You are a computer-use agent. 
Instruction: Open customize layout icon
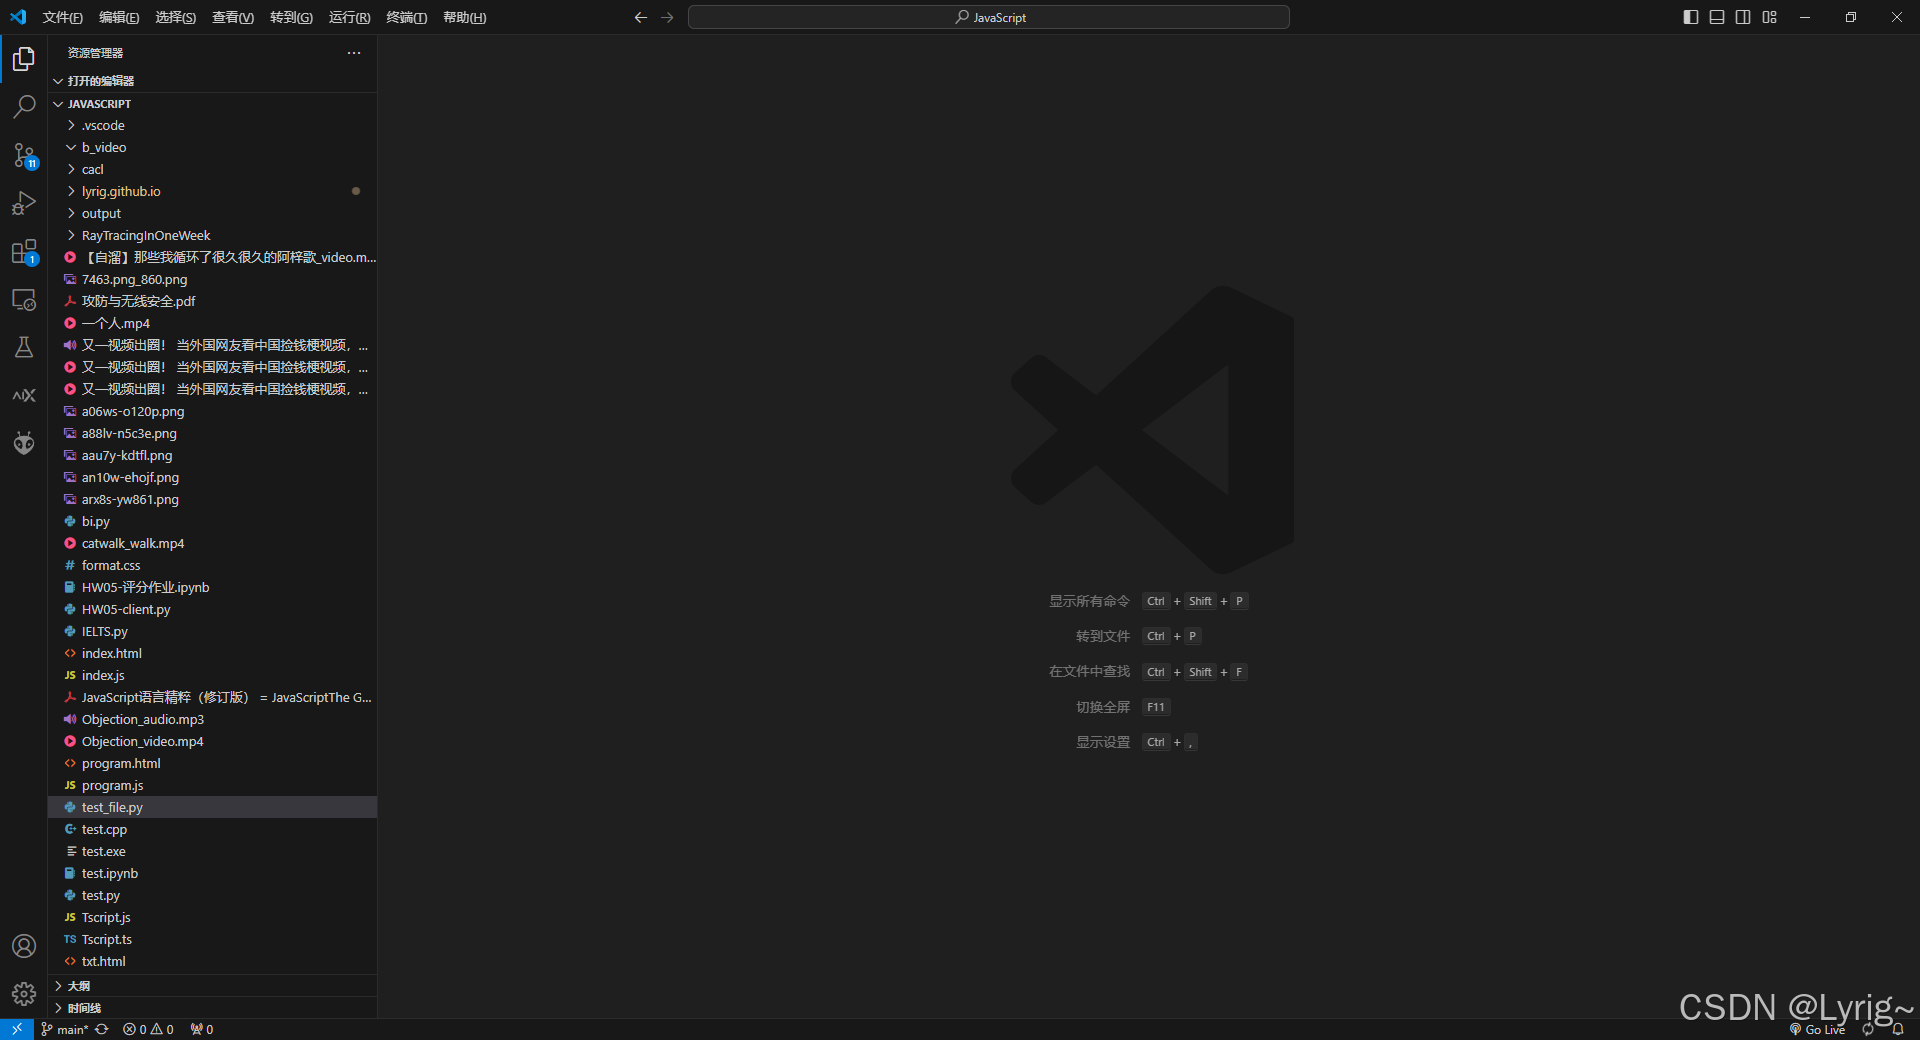(1770, 17)
